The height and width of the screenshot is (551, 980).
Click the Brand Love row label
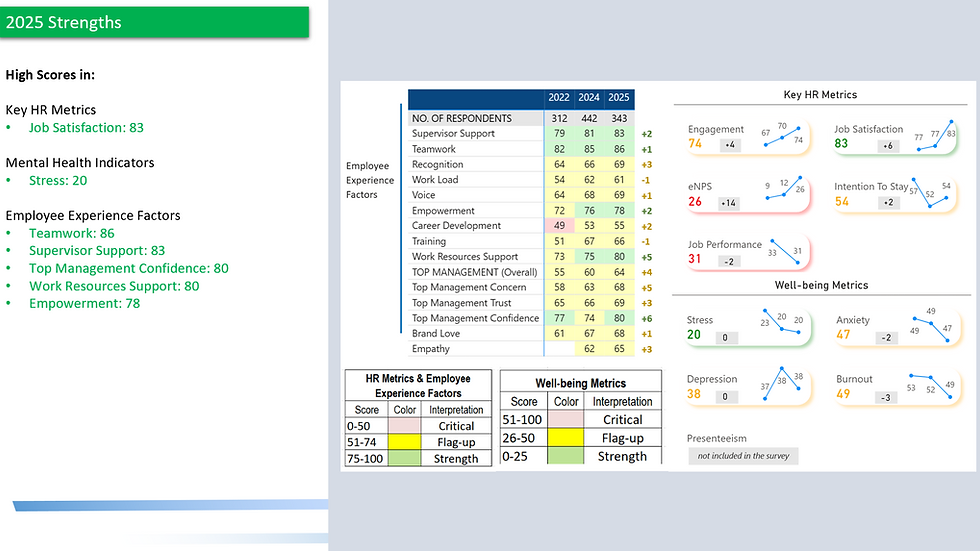(x=436, y=333)
